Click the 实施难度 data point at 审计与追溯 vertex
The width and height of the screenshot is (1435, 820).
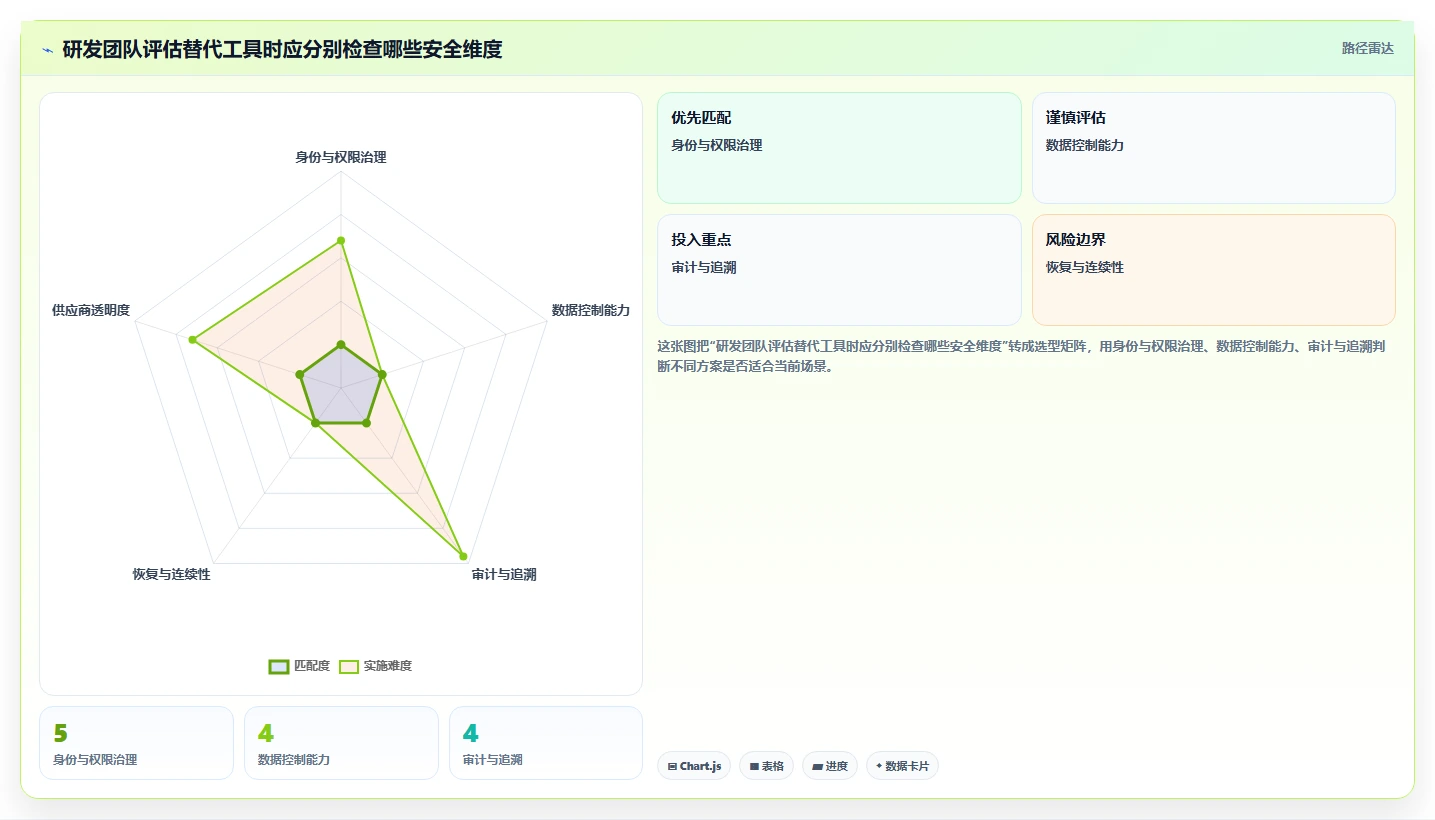tap(463, 555)
